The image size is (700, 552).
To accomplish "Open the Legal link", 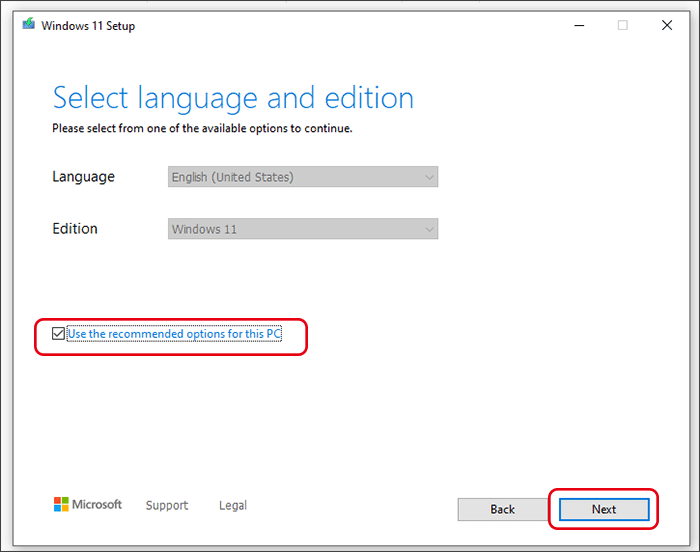I will (233, 505).
